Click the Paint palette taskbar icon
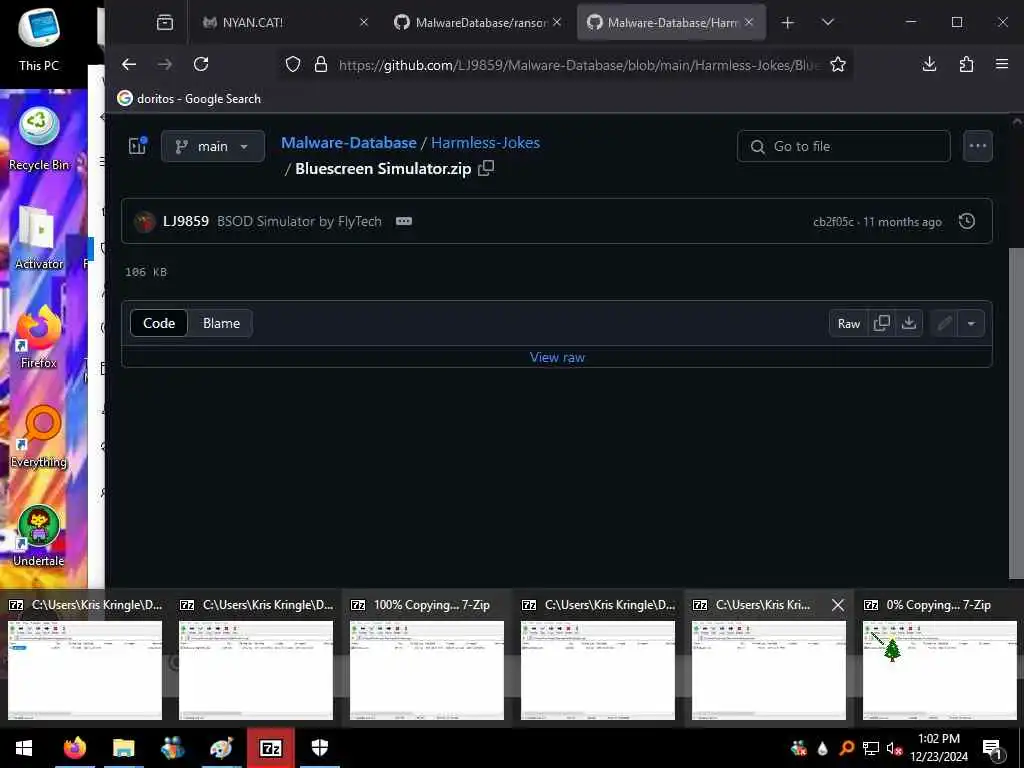Viewport: 1024px width, 768px height. 221,748
